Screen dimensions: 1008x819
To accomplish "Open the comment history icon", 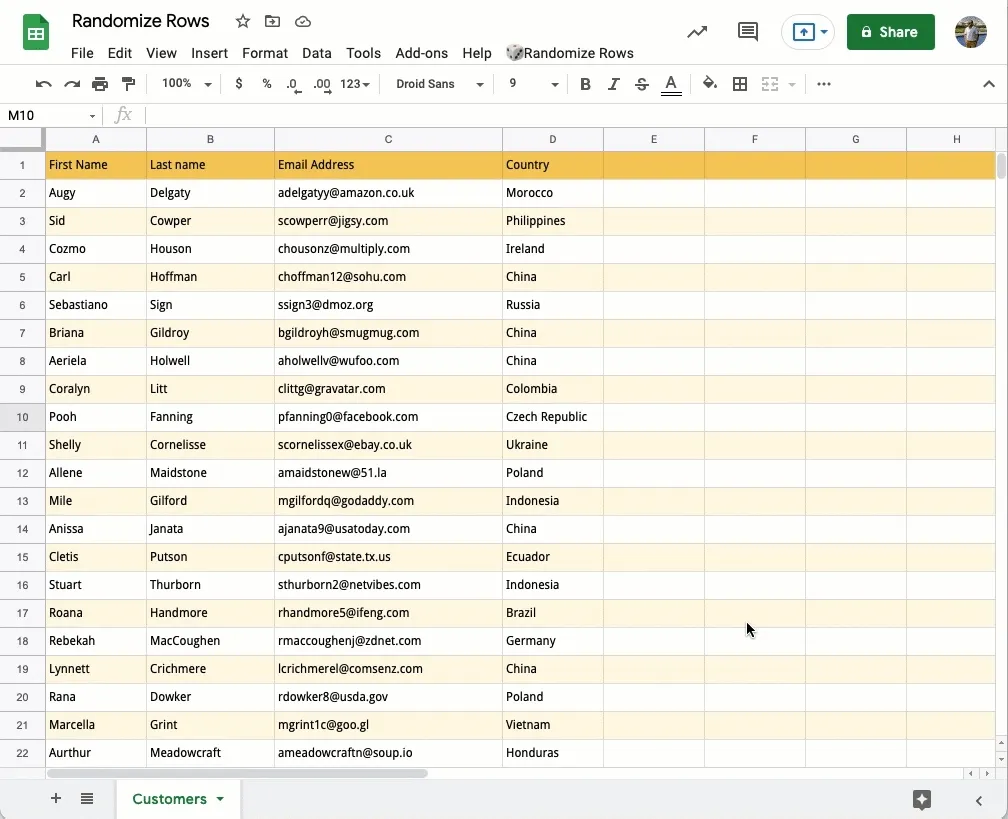I will pos(748,31).
